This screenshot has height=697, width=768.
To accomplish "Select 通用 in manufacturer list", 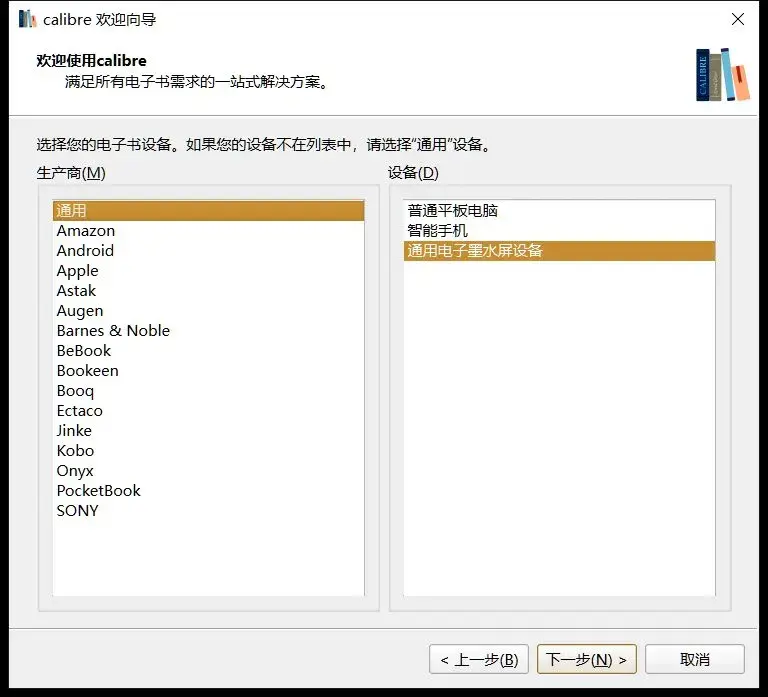I will point(209,211).
